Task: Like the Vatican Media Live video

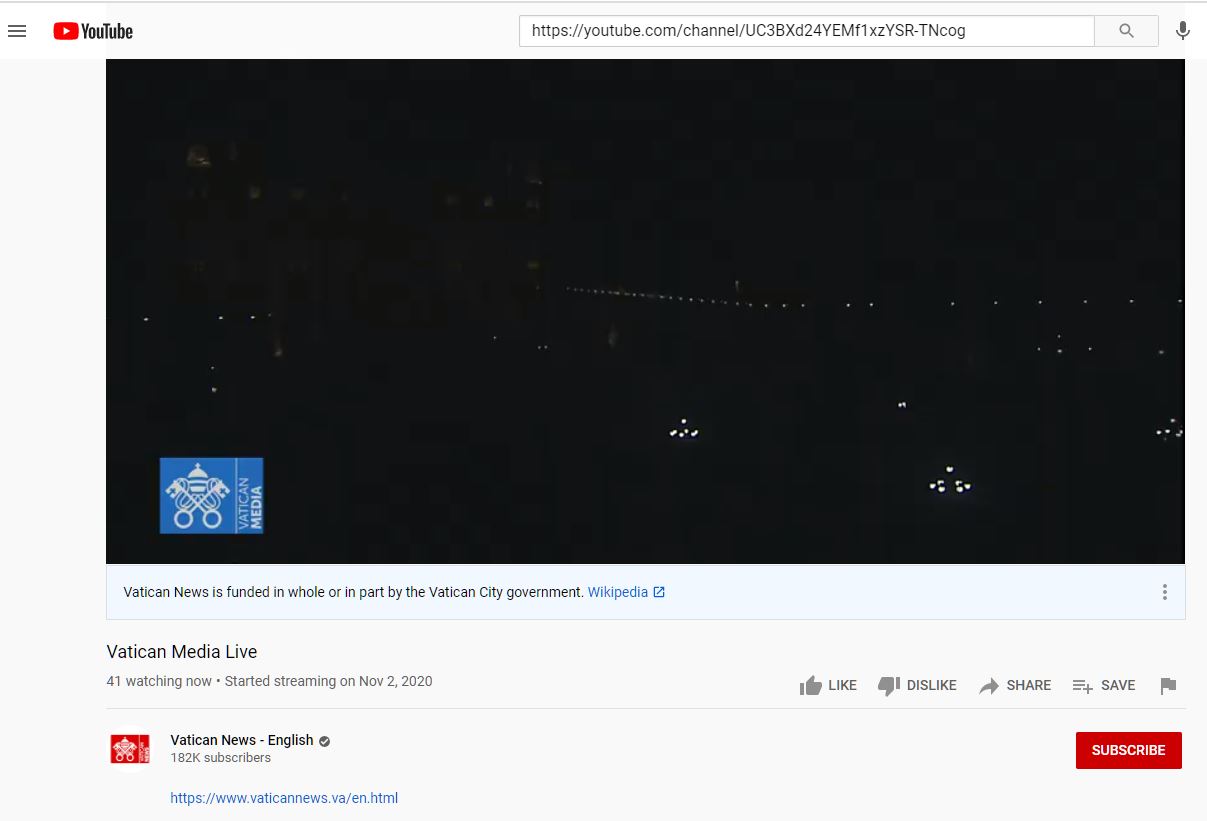Action: (828, 685)
